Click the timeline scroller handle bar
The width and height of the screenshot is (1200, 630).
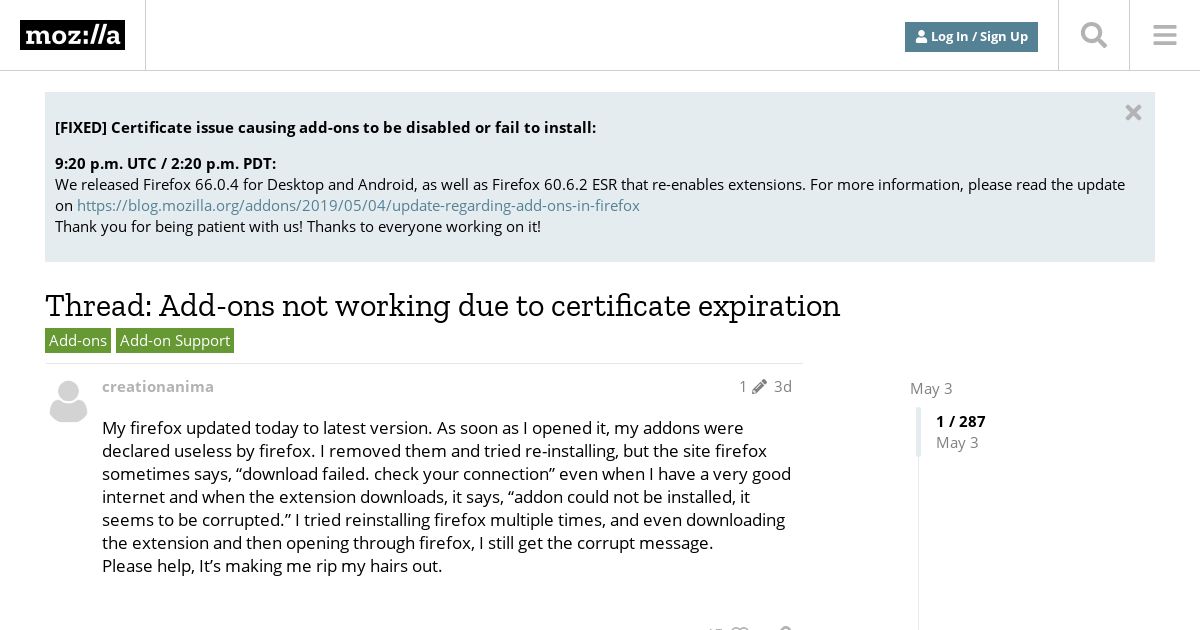[x=919, y=432]
